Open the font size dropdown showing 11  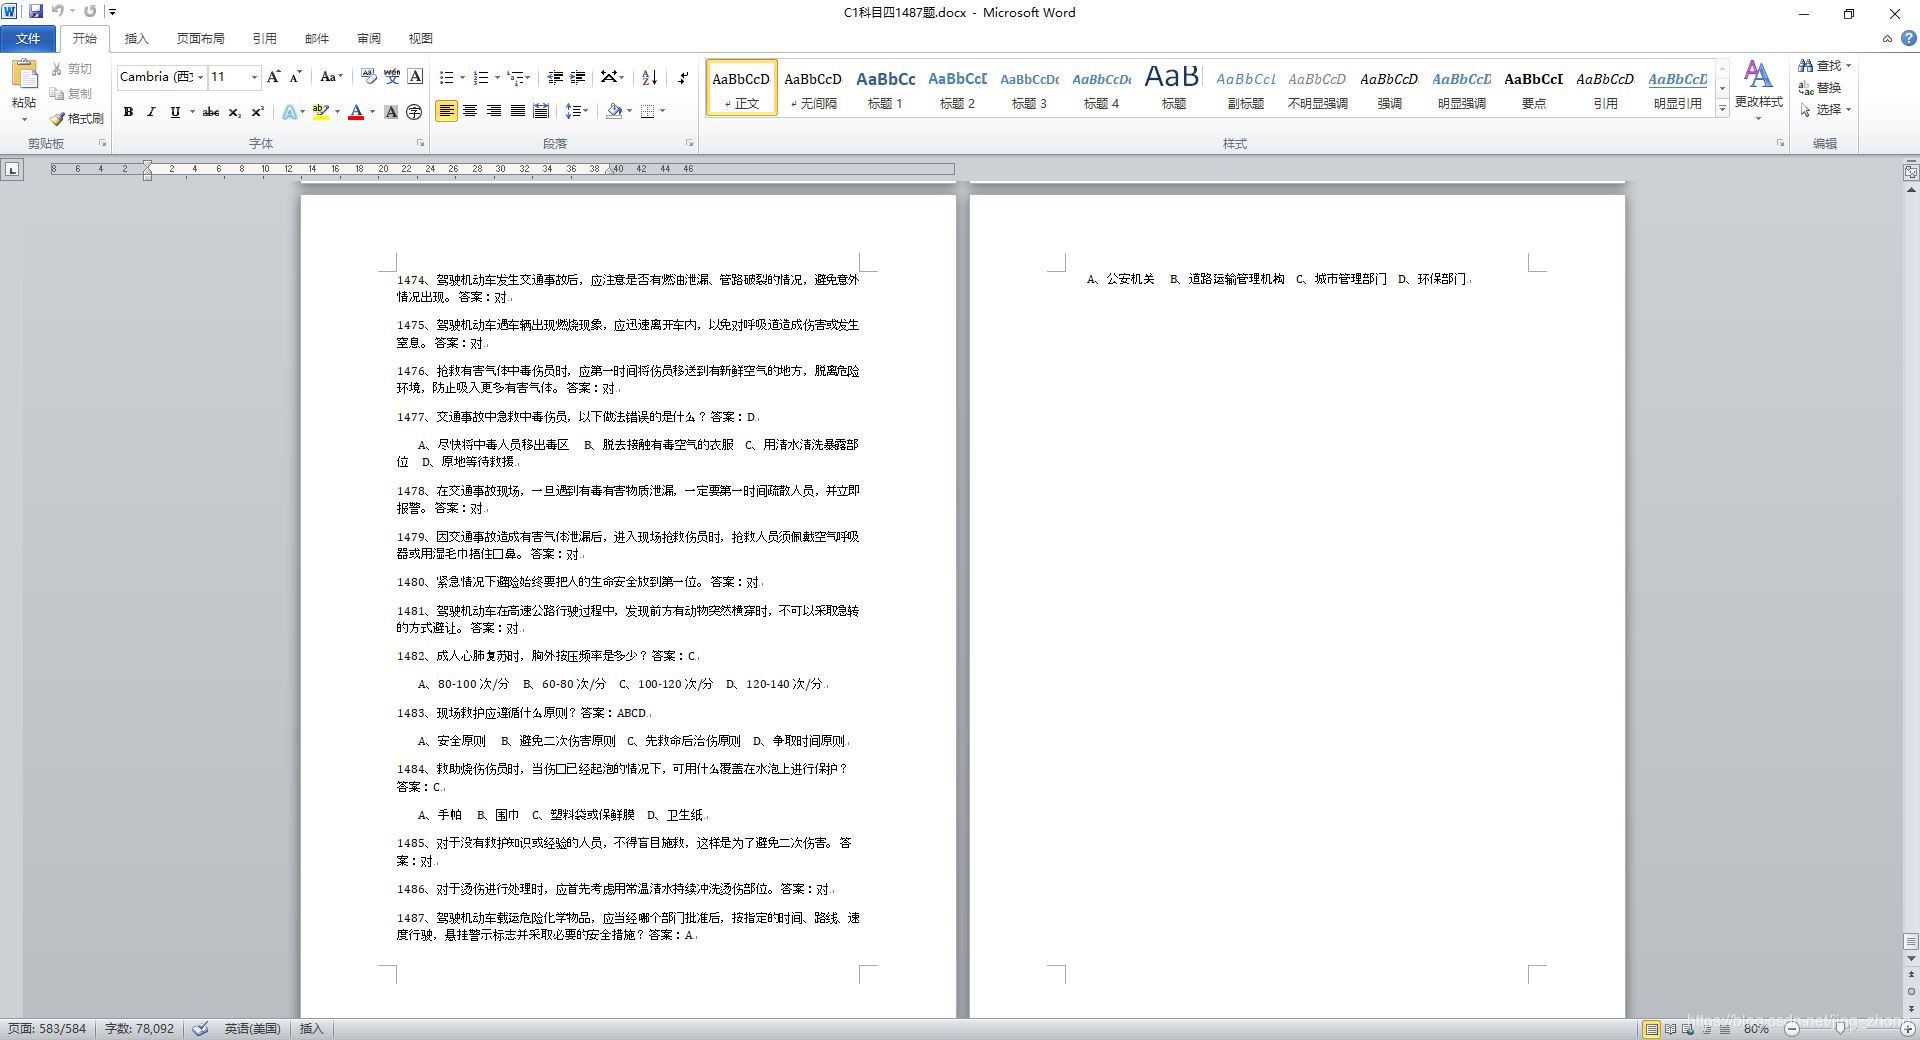click(x=234, y=77)
